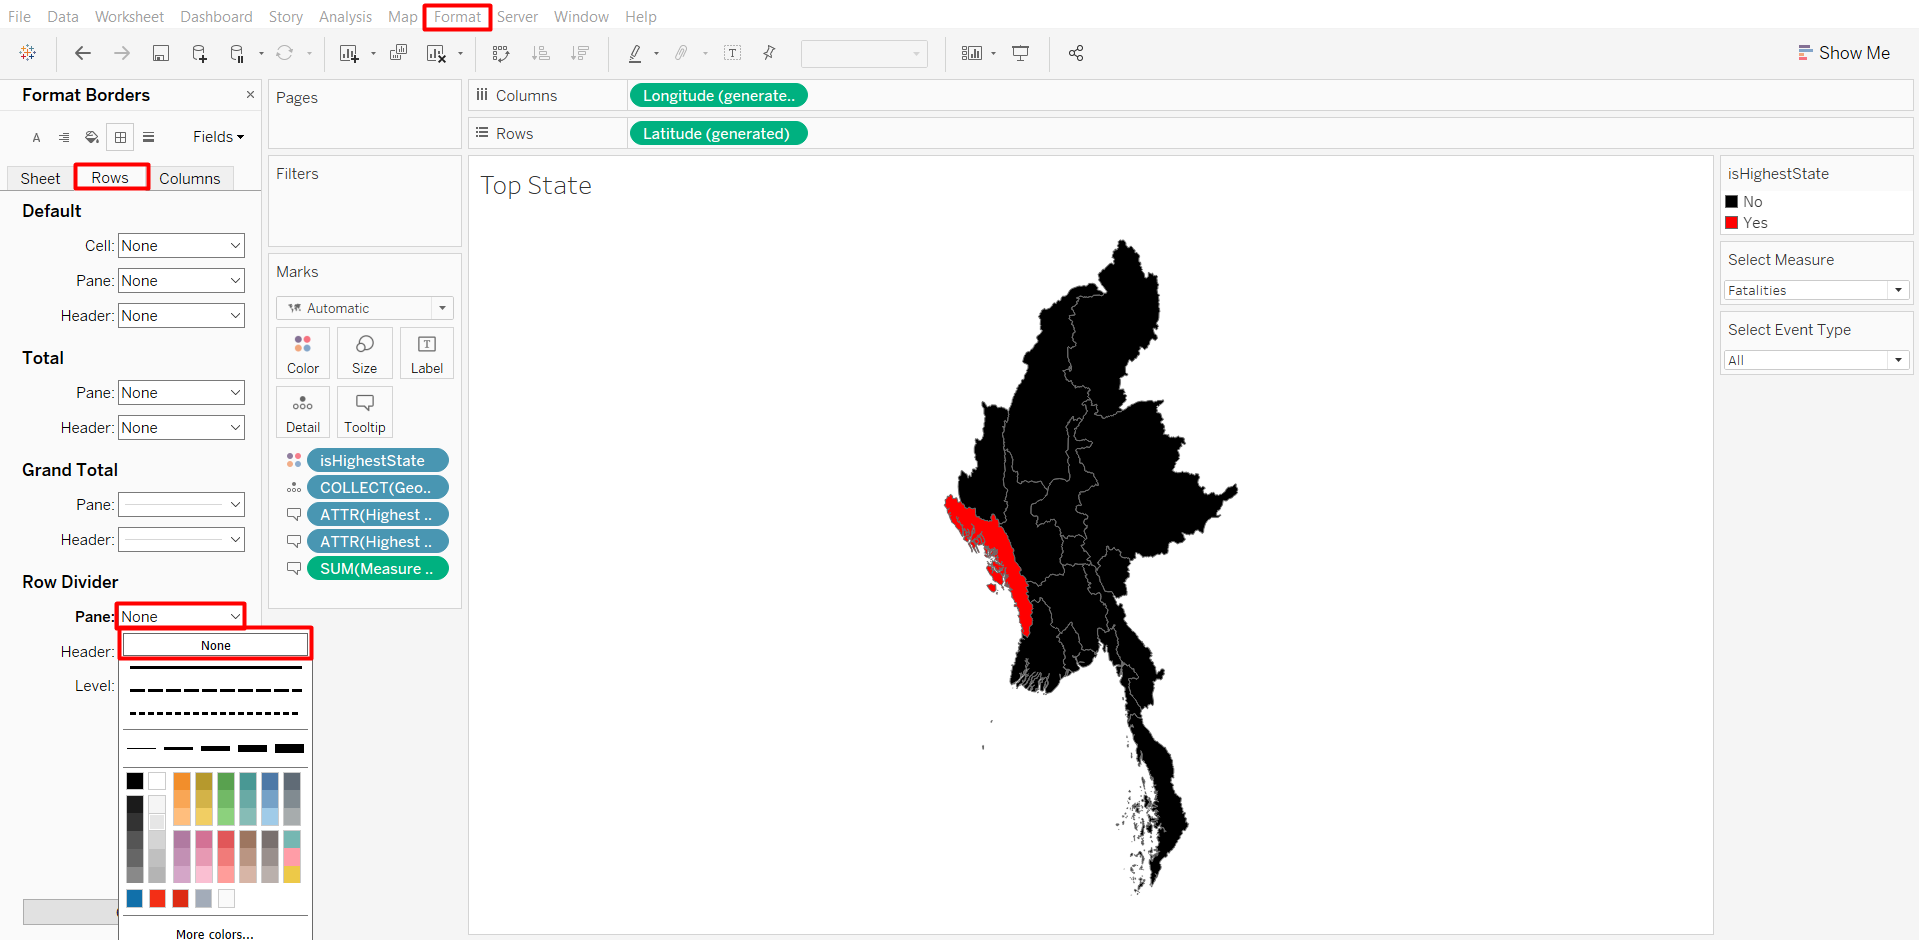
Task: Switch to Format Shading paint bucket icon
Action: point(92,137)
